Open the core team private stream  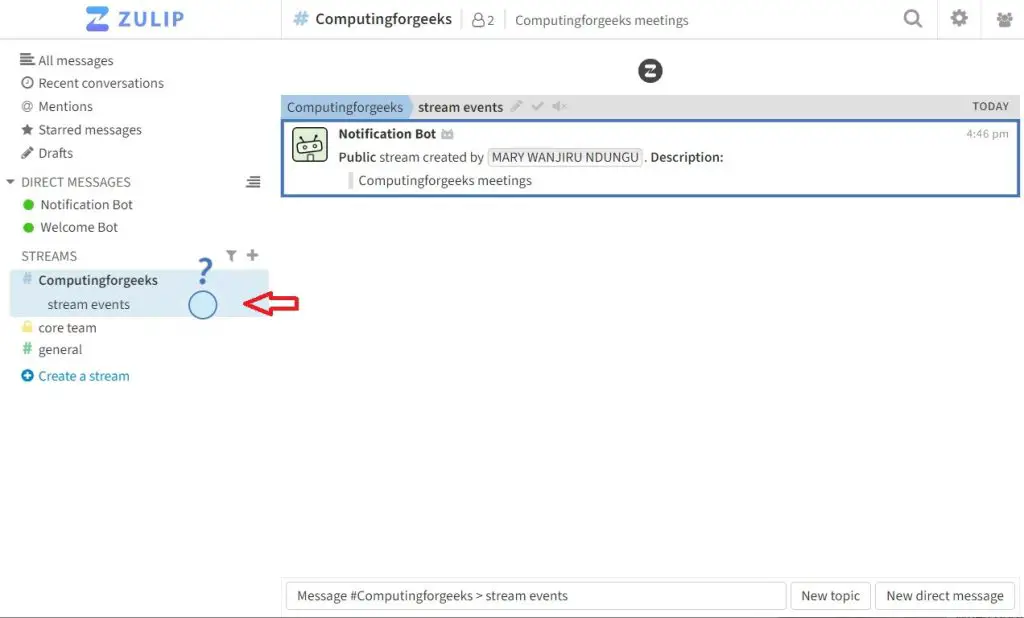pyautogui.click(x=67, y=327)
